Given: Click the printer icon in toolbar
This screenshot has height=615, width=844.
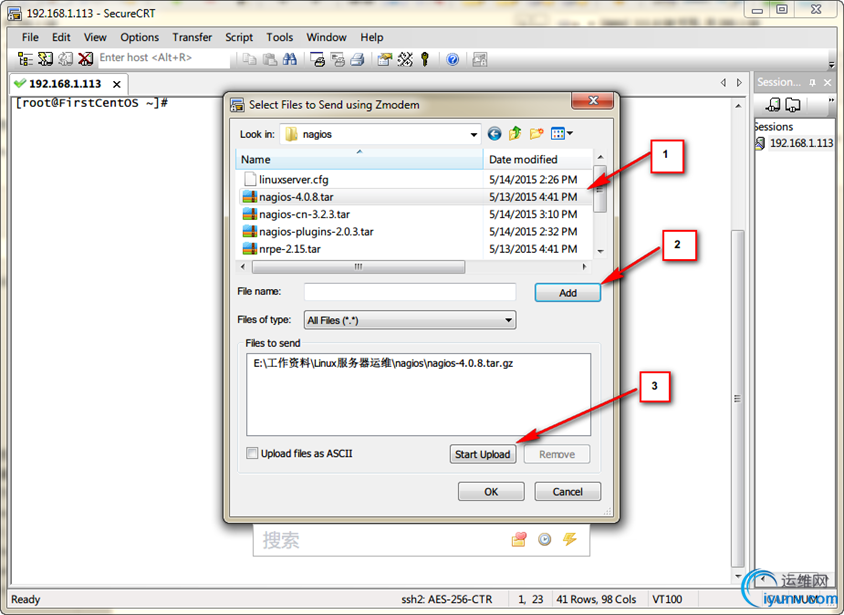Looking at the screenshot, I should point(357,59).
